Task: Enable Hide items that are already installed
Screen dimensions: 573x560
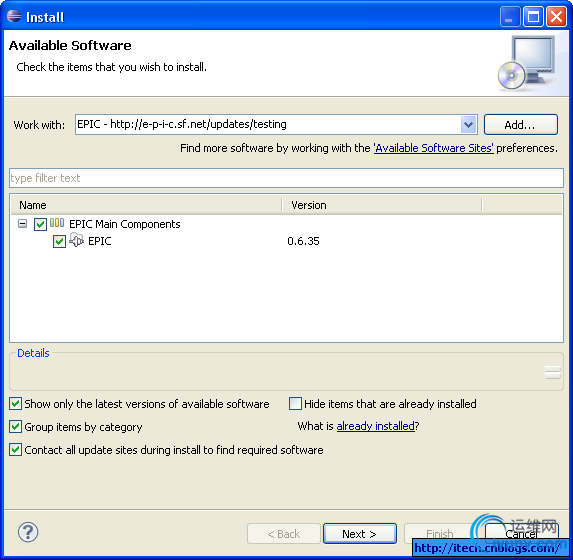Action: (295, 404)
